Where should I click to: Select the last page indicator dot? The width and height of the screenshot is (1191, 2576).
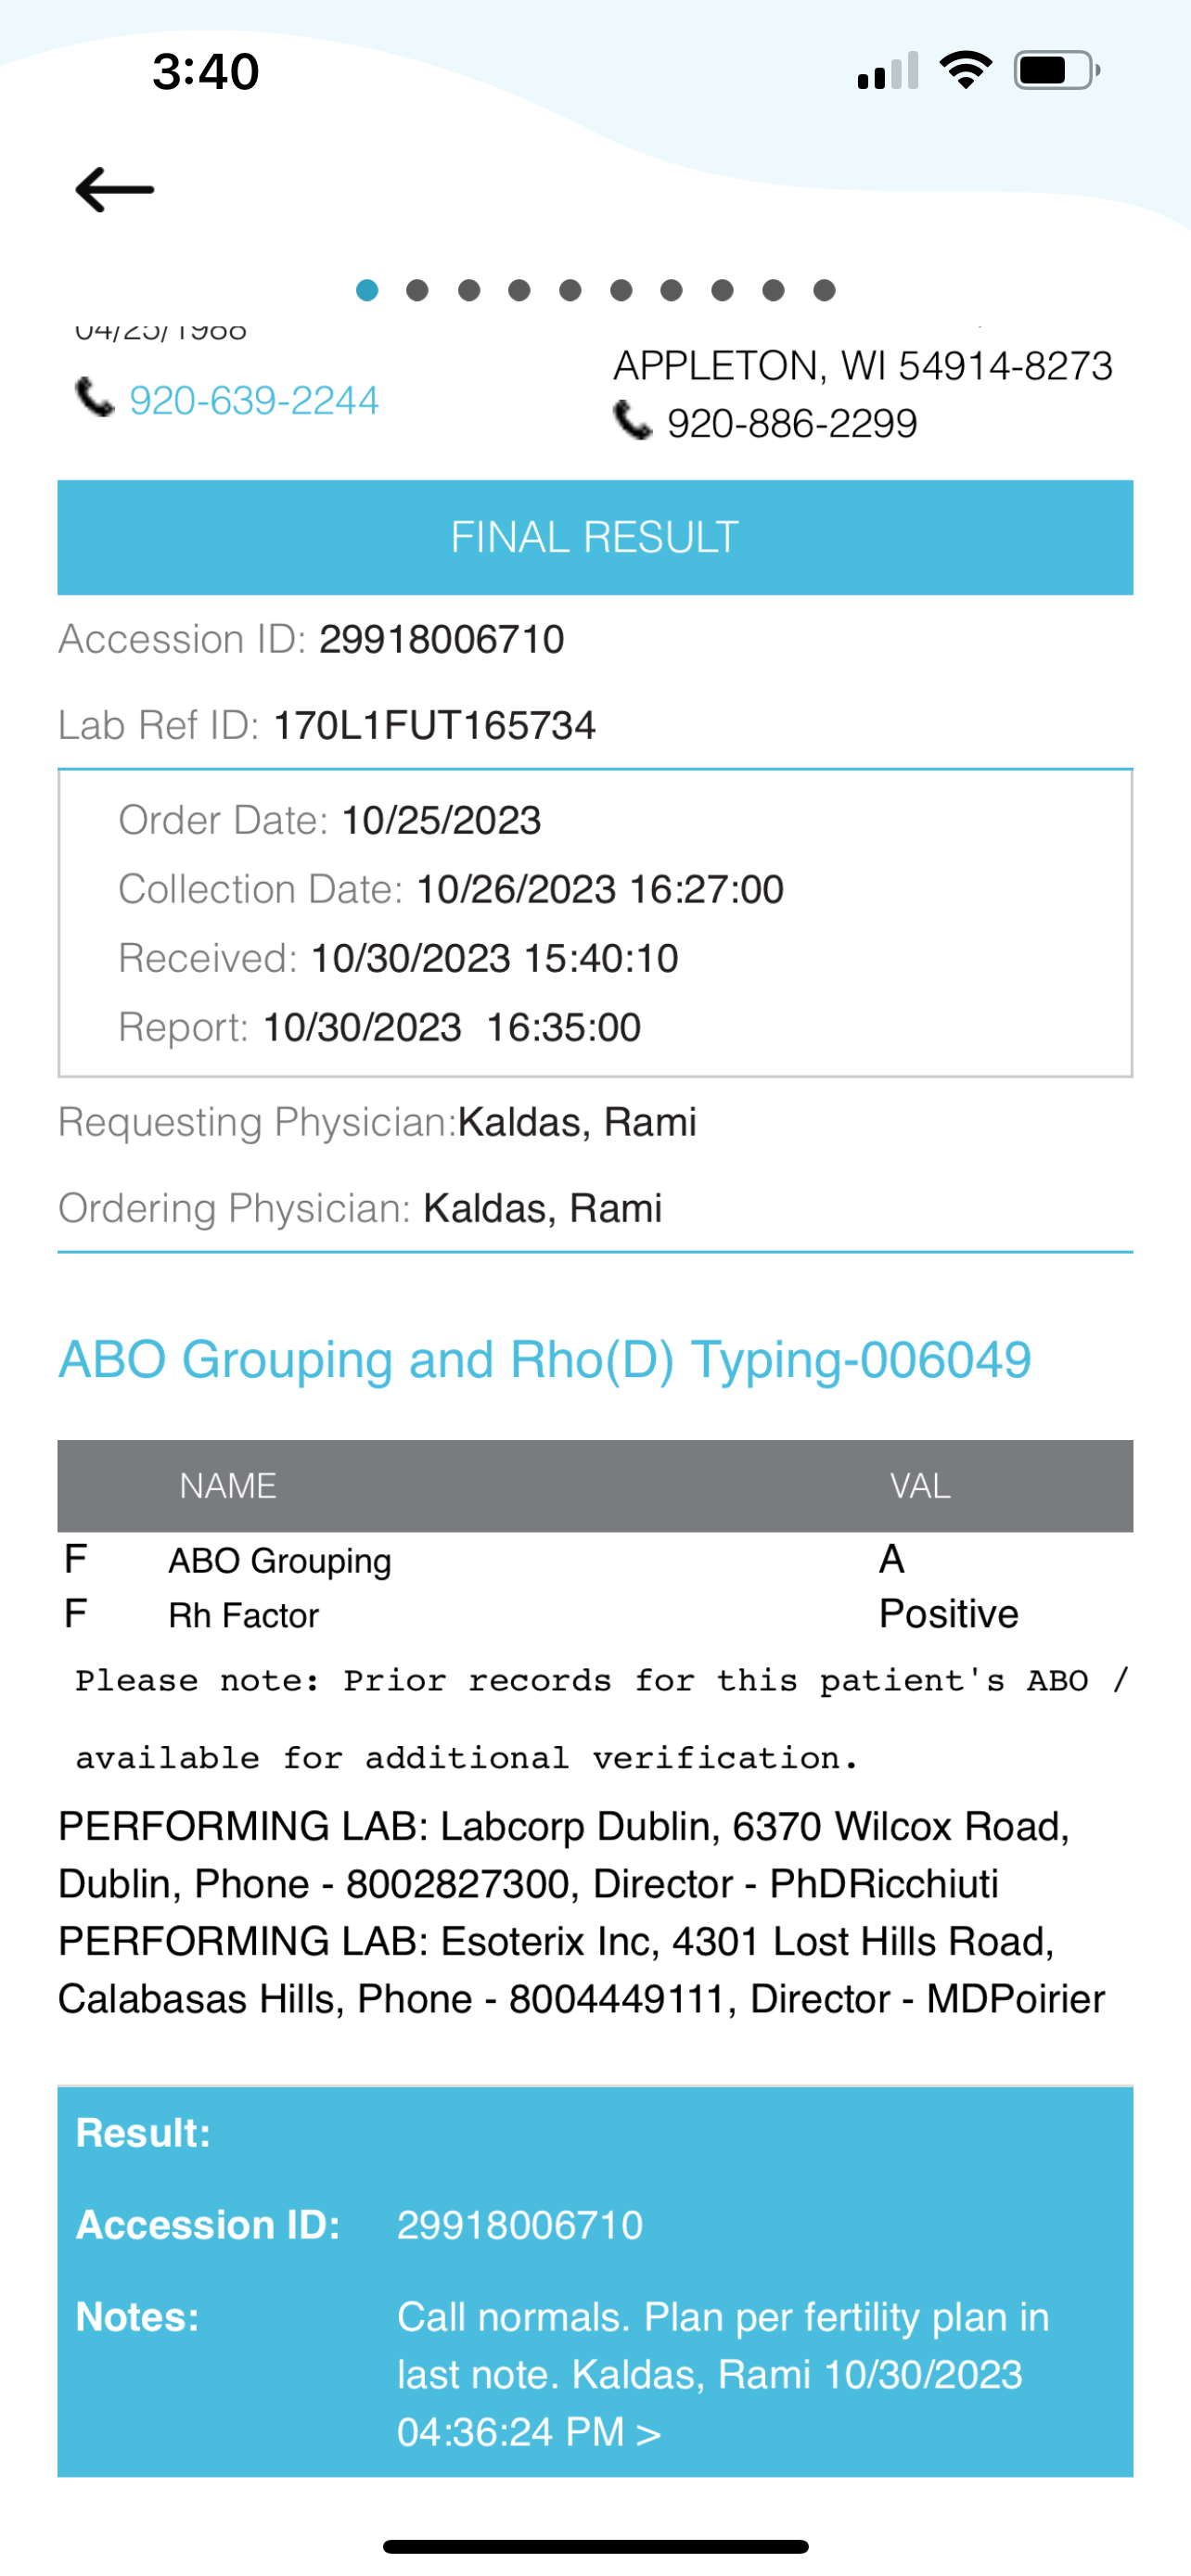824,290
